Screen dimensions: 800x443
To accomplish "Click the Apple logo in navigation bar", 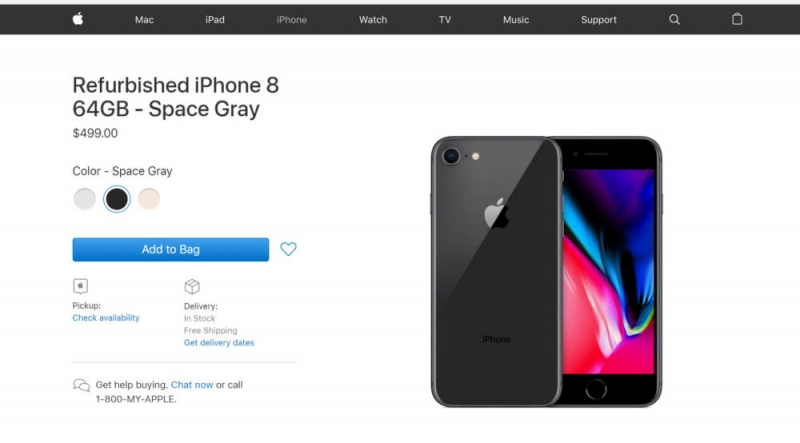I will [78, 19].
